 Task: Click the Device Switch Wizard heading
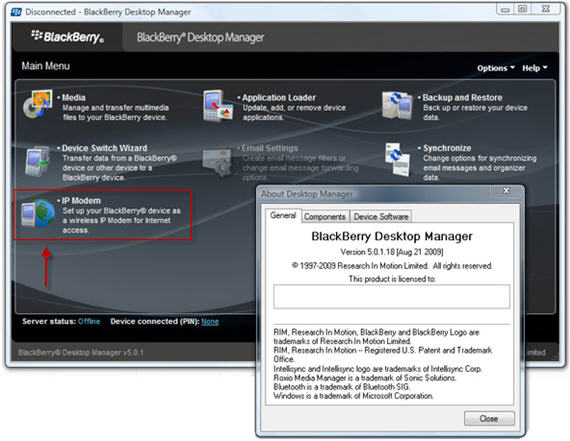click(105, 148)
